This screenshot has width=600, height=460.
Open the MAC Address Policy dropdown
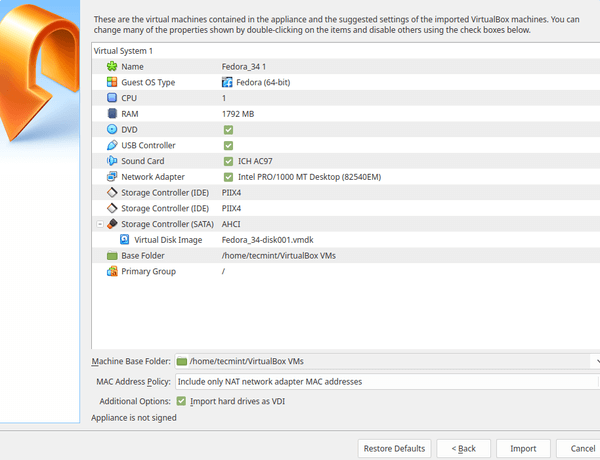pyautogui.click(x=386, y=382)
